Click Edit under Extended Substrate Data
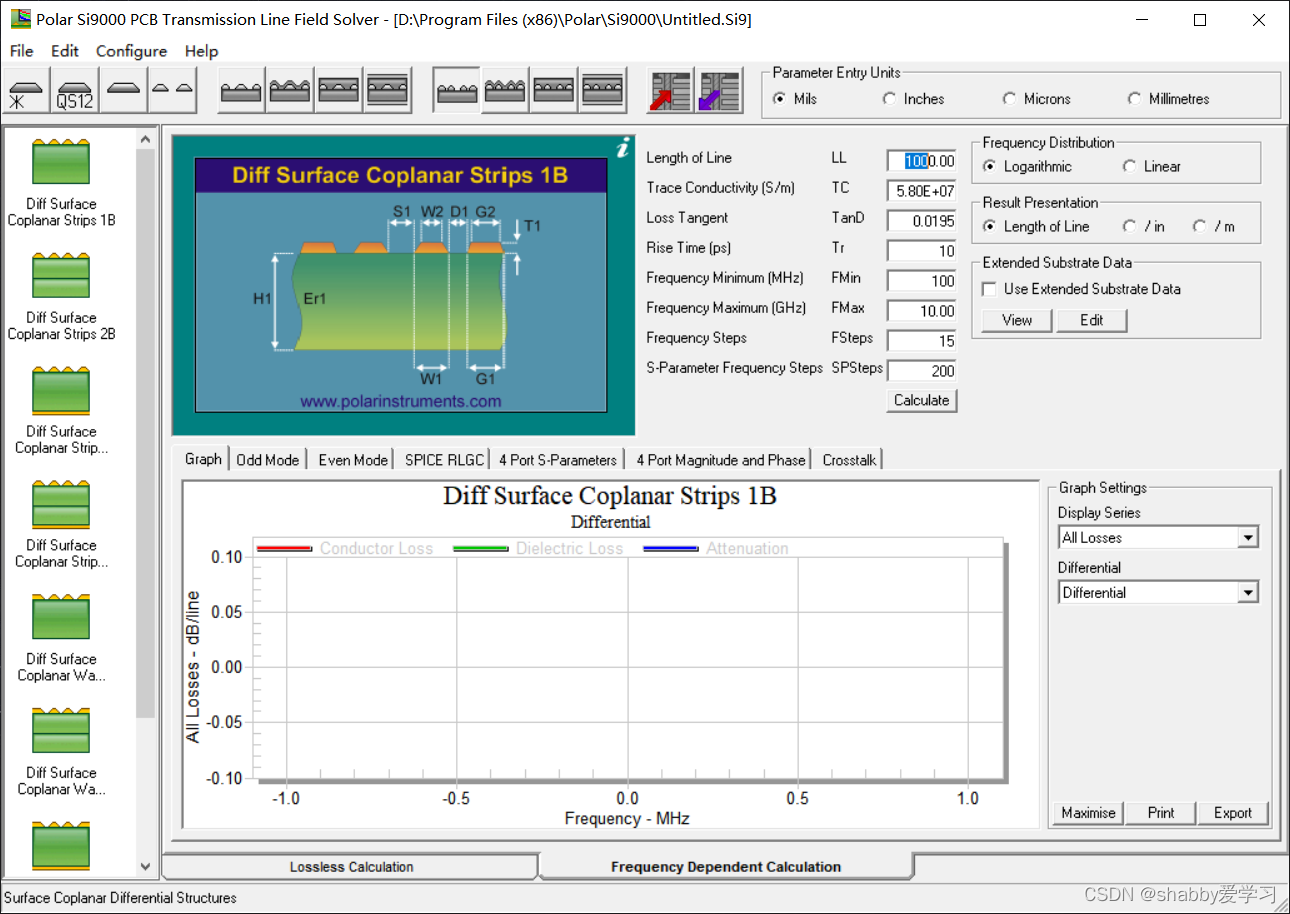This screenshot has width=1290, height=914. point(1091,320)
